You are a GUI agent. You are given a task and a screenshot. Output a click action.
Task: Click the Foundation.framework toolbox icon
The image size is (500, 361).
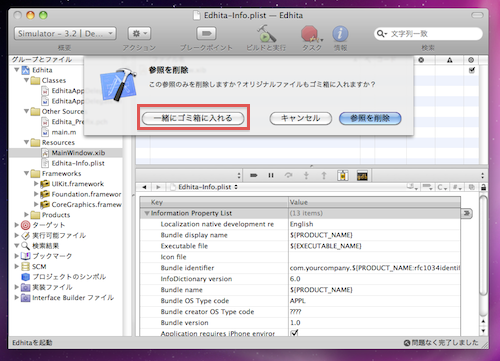pos(45,194)
